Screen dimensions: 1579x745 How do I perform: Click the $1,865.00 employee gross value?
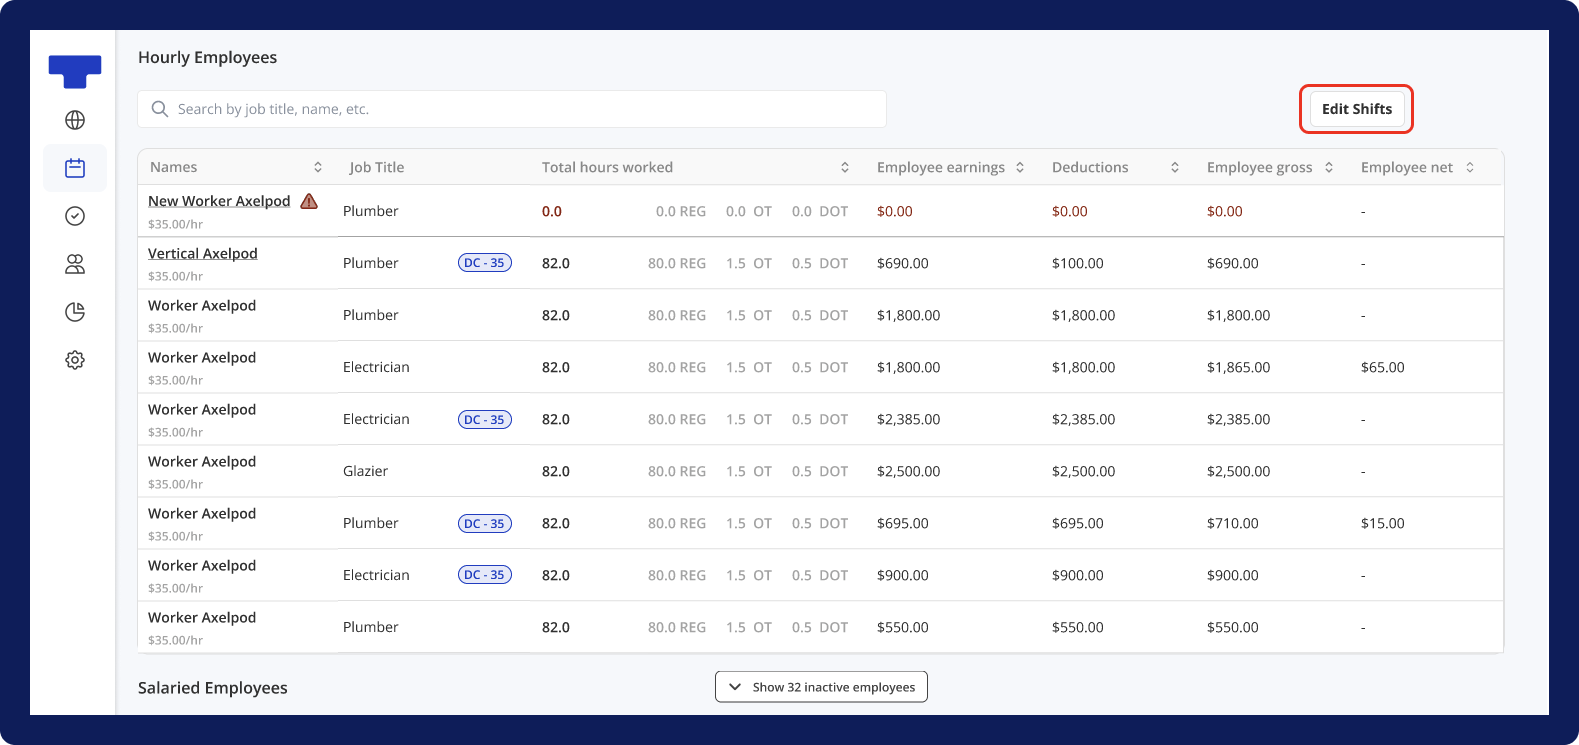click(x=1239, y=367)
